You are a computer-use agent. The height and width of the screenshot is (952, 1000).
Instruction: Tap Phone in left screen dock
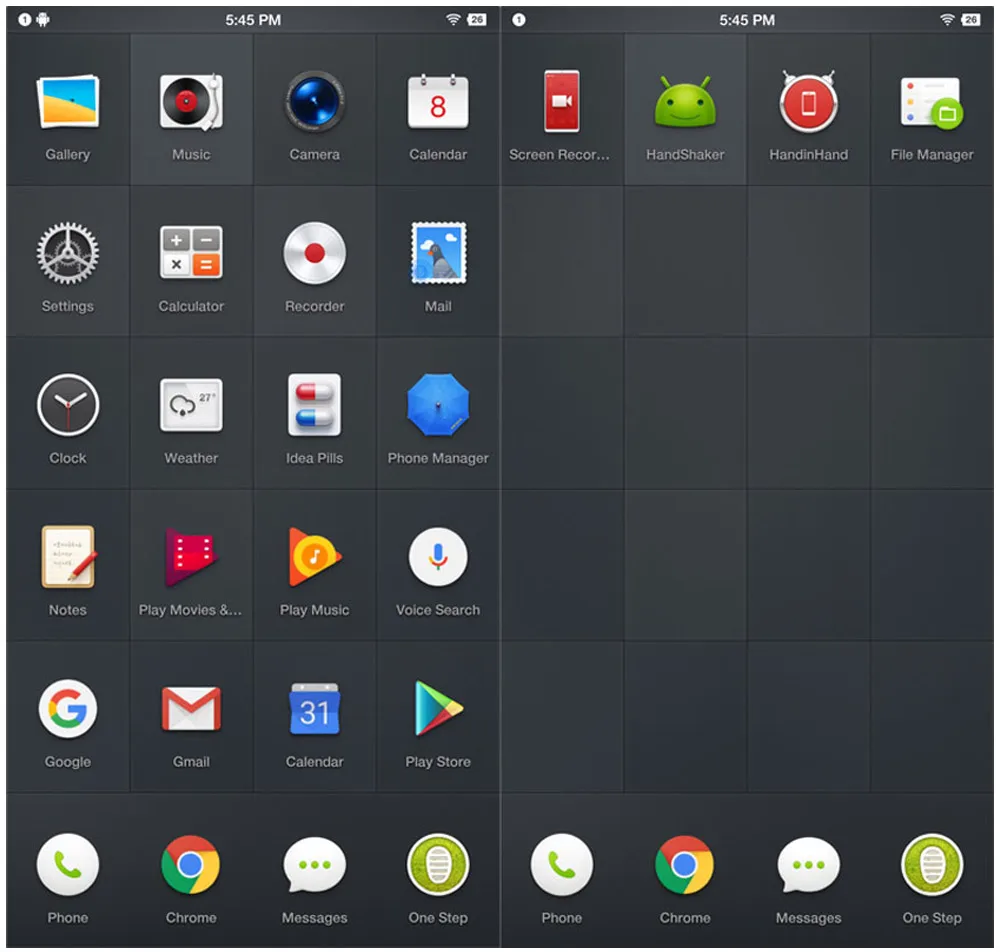(x=68, y=865)
